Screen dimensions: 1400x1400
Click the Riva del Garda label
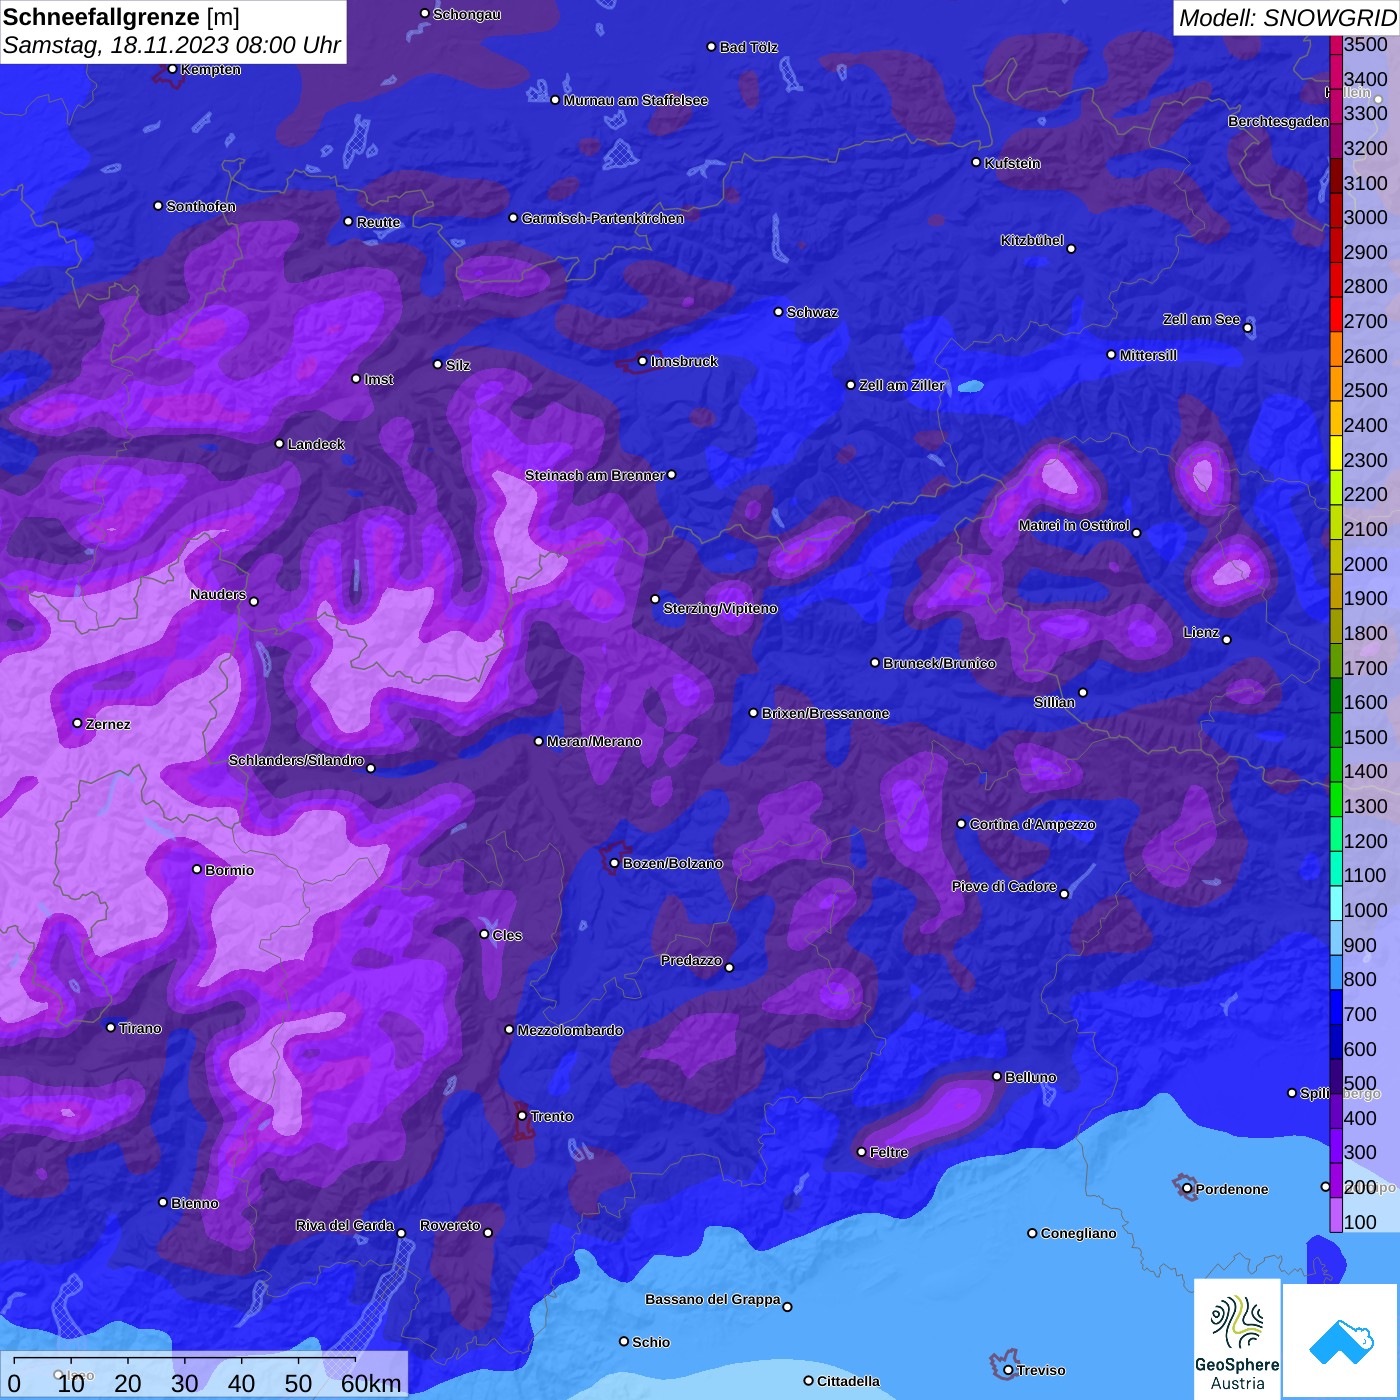[345, 1225]
